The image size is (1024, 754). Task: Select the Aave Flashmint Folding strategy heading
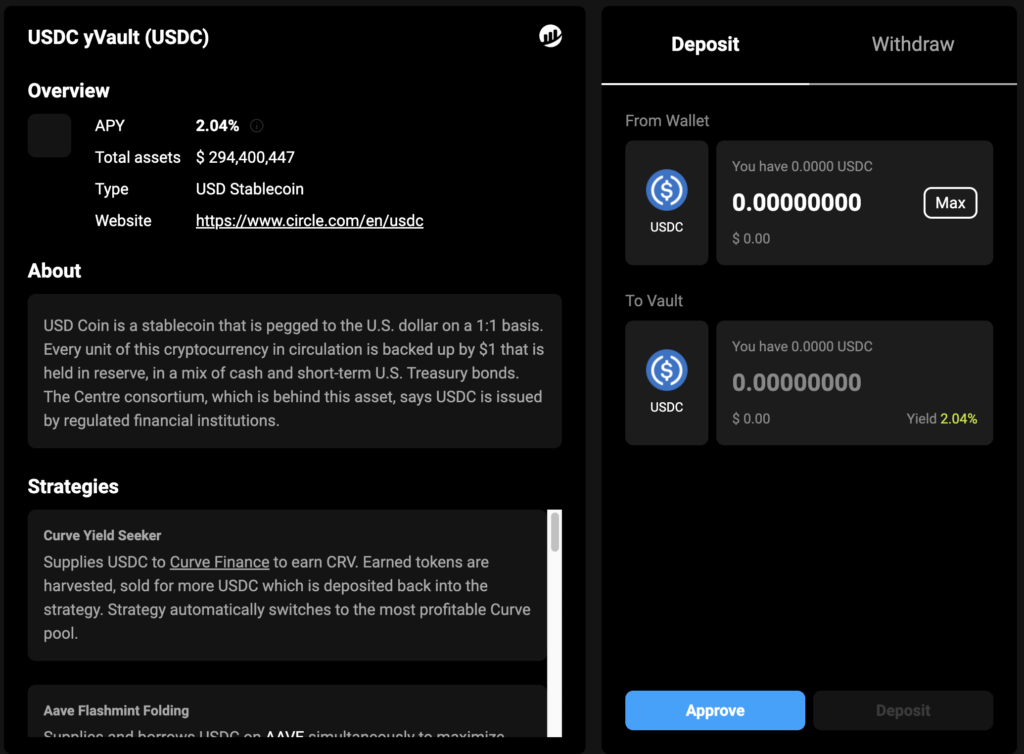(116, 711)
